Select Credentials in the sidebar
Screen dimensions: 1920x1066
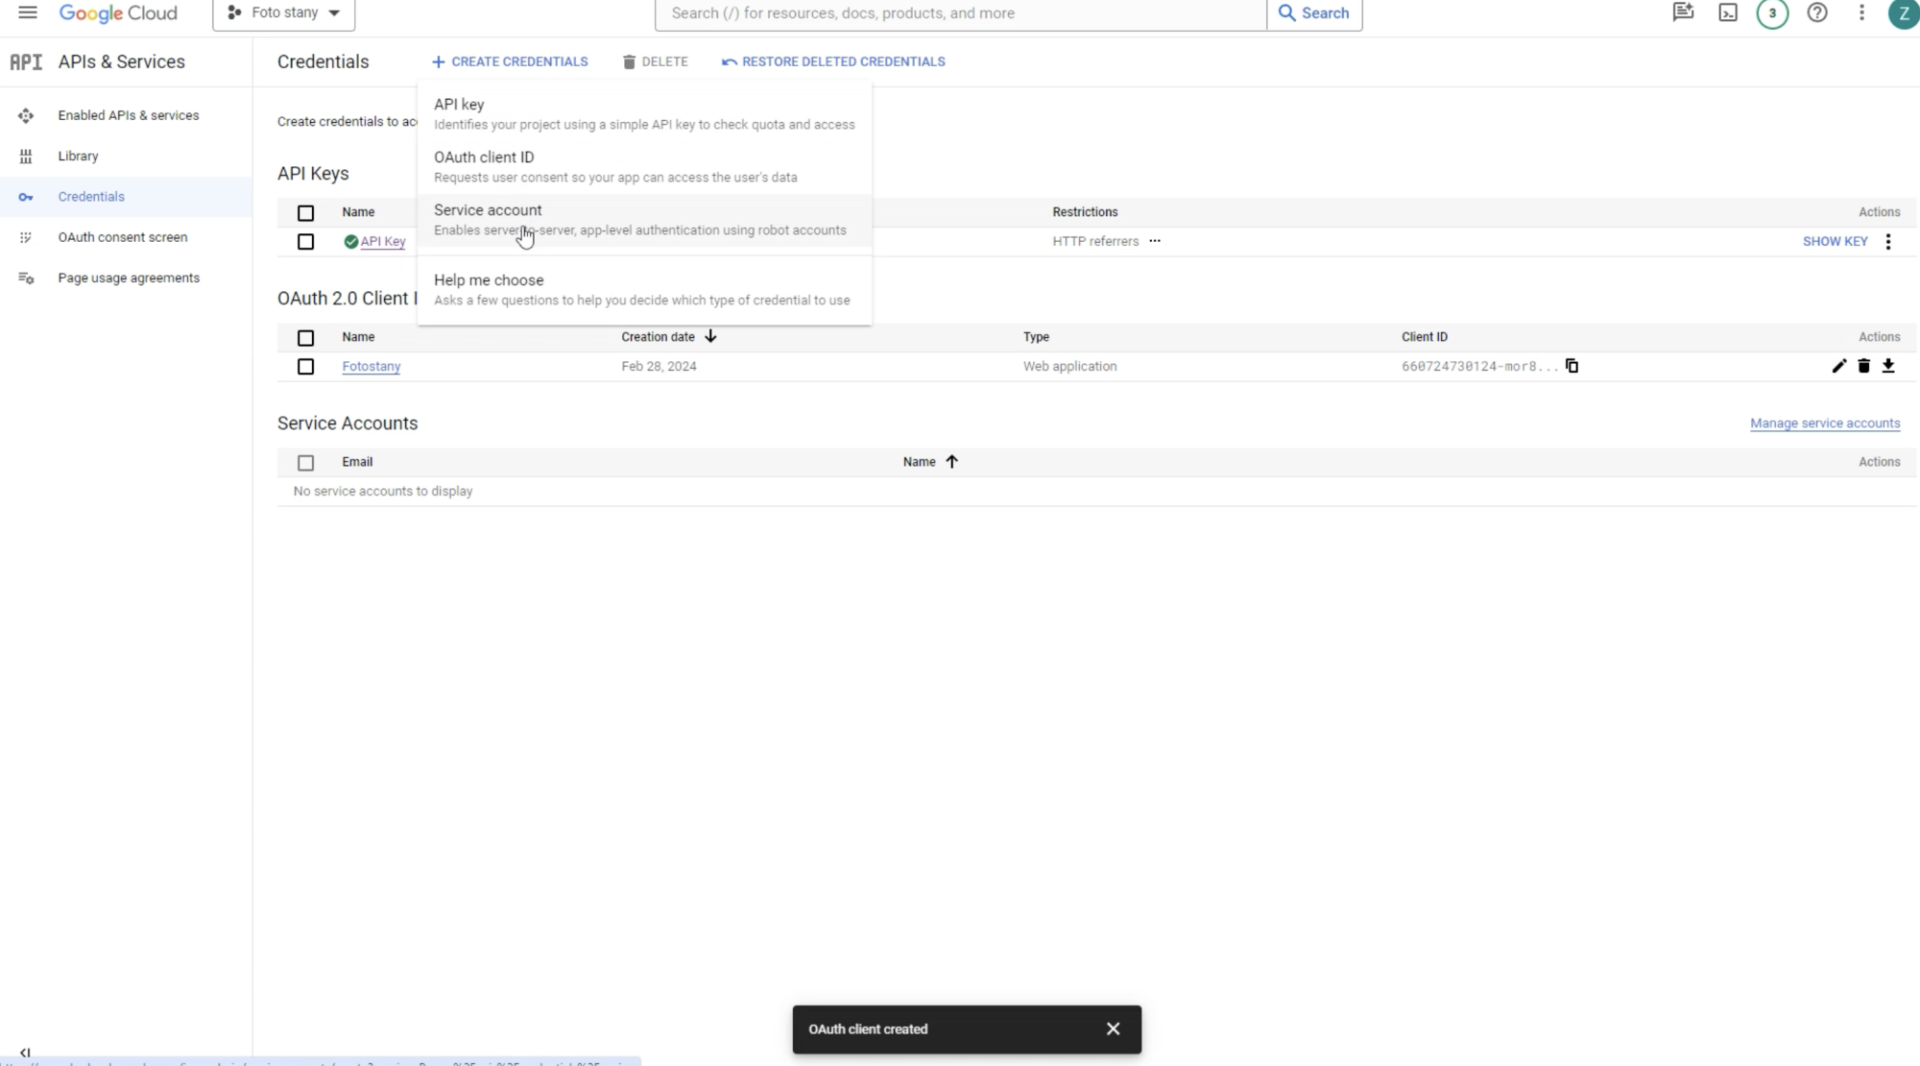(x=91, y=197)
